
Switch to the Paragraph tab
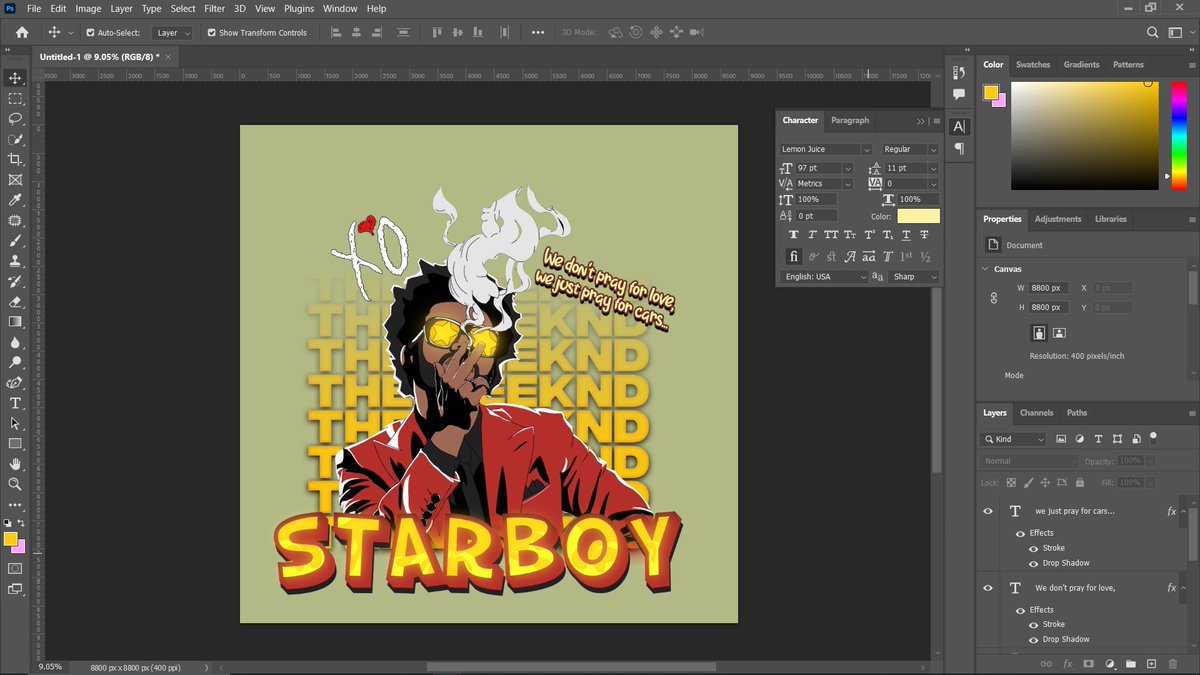[x=850, y=120]
